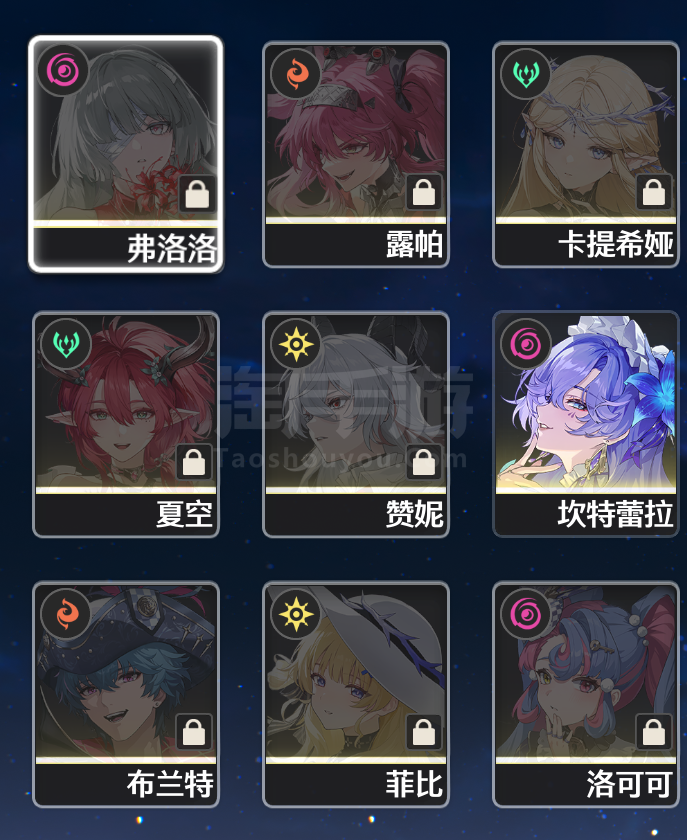
Task: Click the lock icon on 夏空's card
Action: pyautogui.click(x=194, y=462)
